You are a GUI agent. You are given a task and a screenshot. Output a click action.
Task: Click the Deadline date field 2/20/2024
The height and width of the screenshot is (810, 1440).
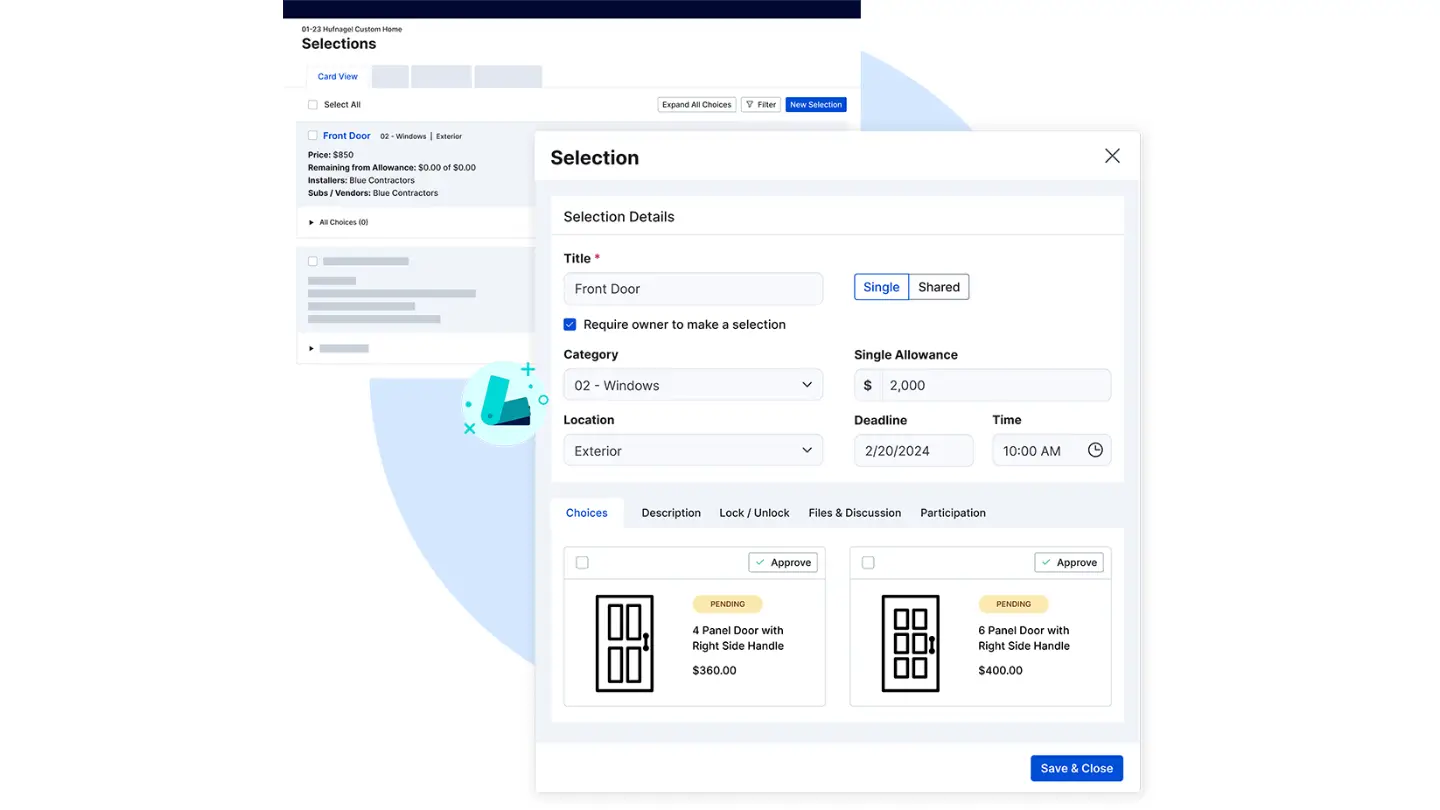[x=913, y=450]
